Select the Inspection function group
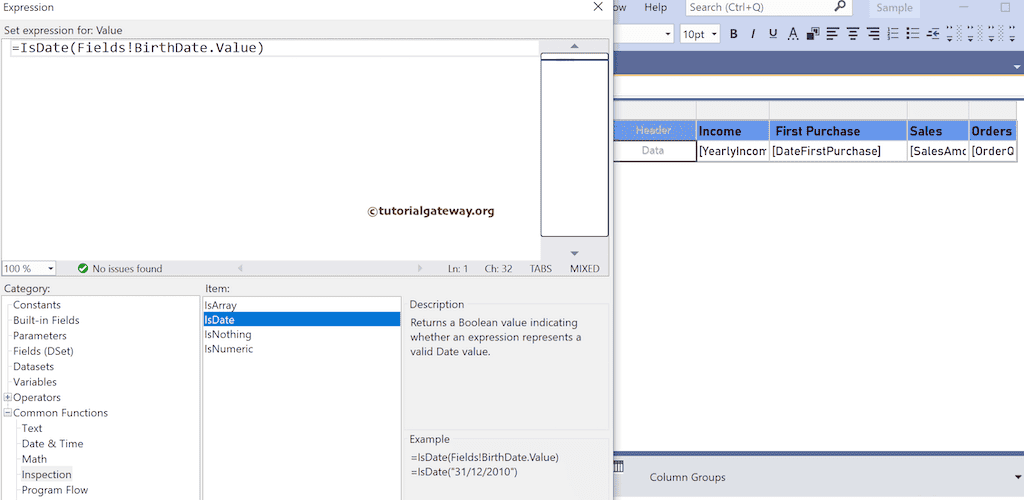The width and height of the screenshot is (1024, 500). tap(46, 475)
